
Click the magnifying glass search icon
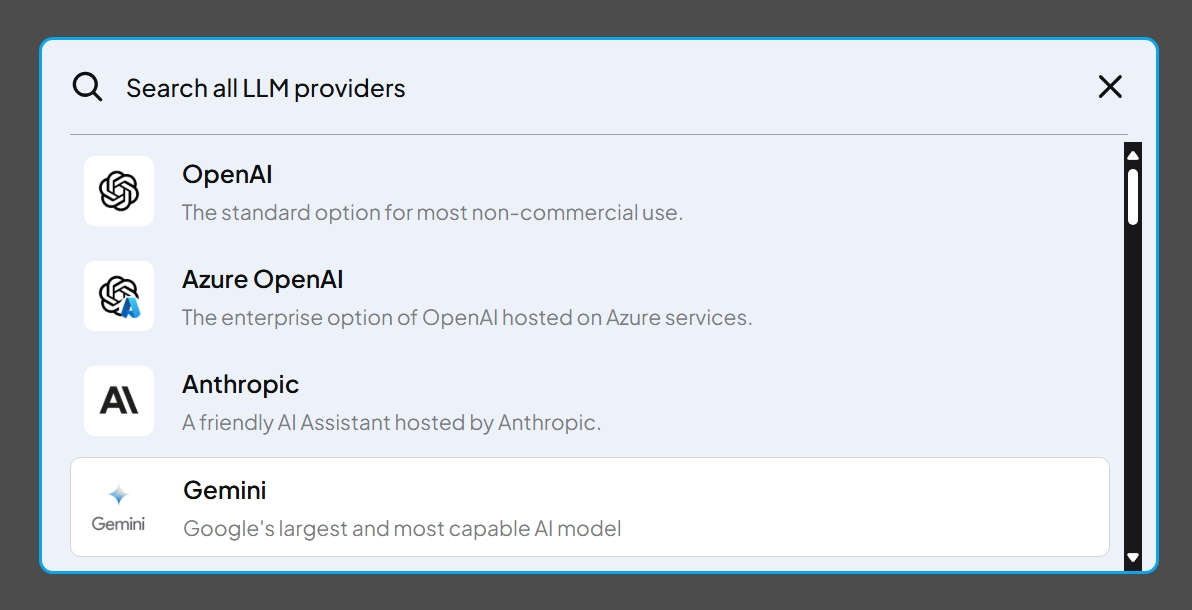(x=88, y=87)
